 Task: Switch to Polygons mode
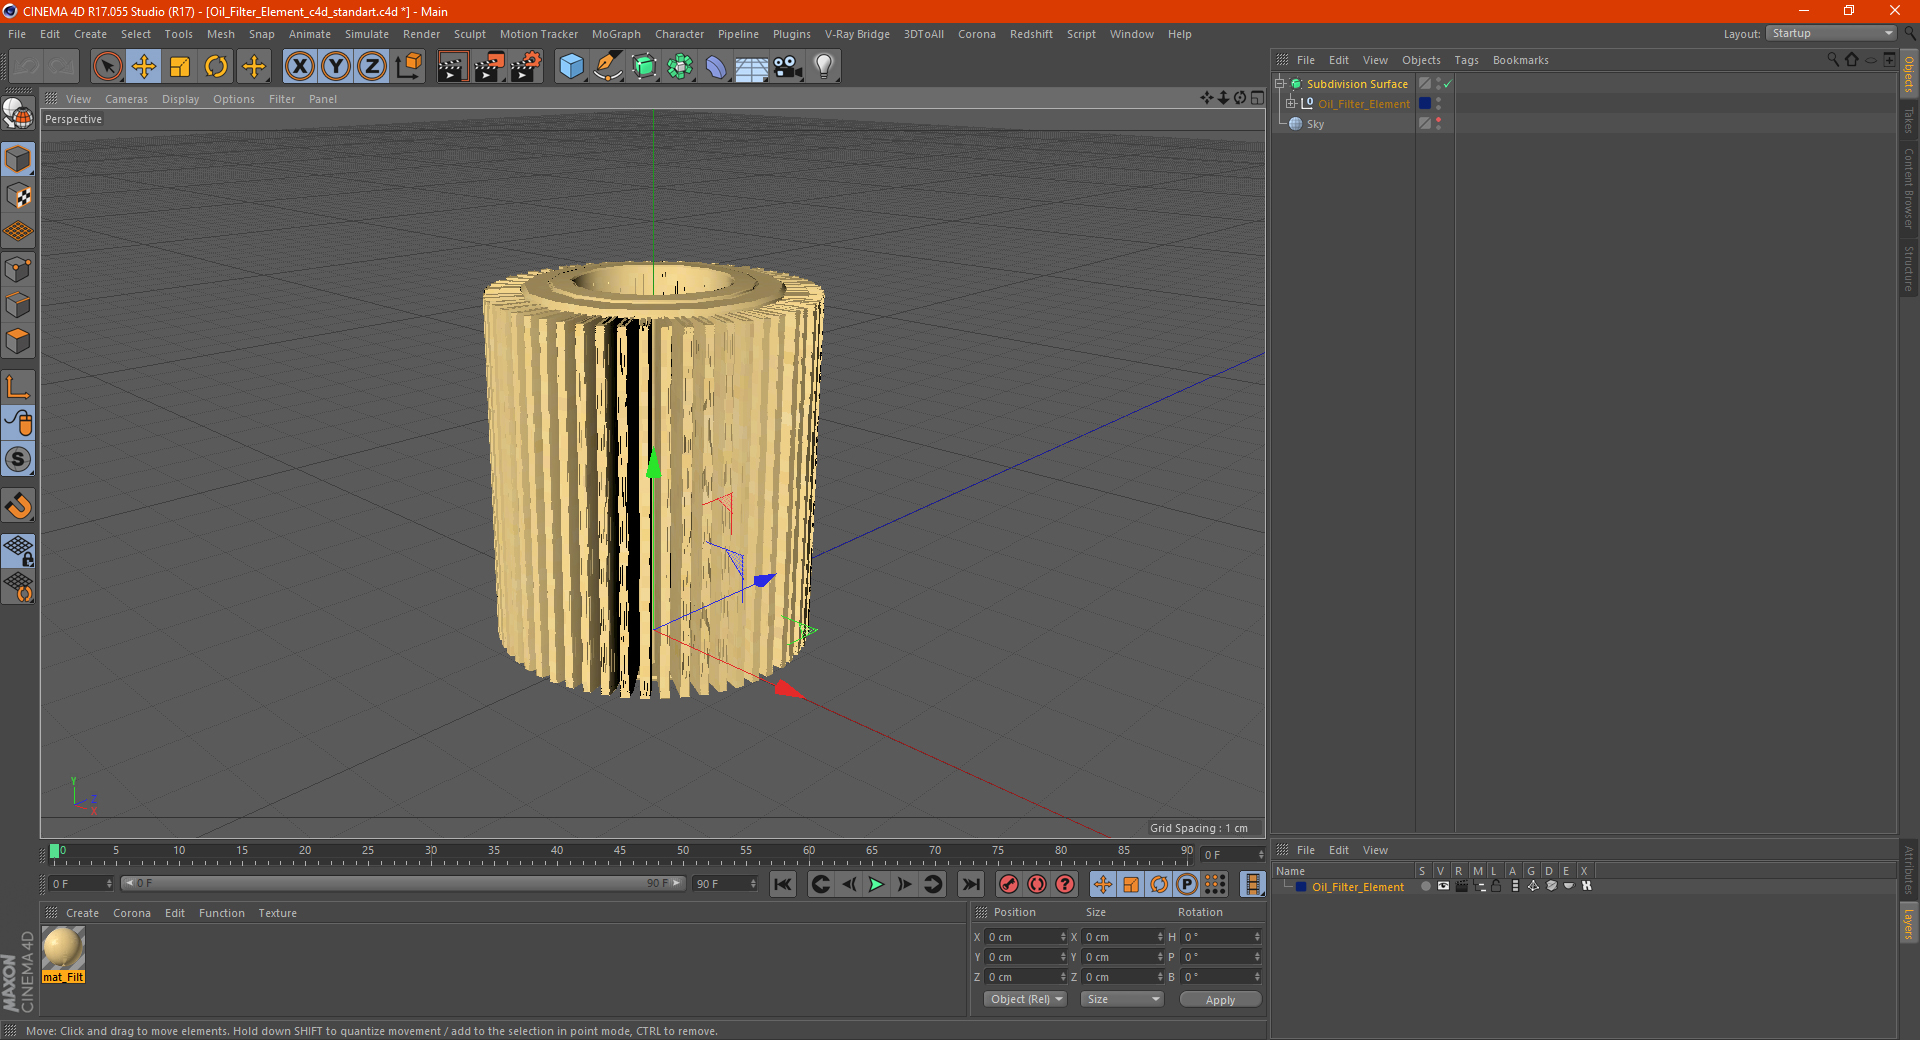pyautogui.click(x=18, y=341)
